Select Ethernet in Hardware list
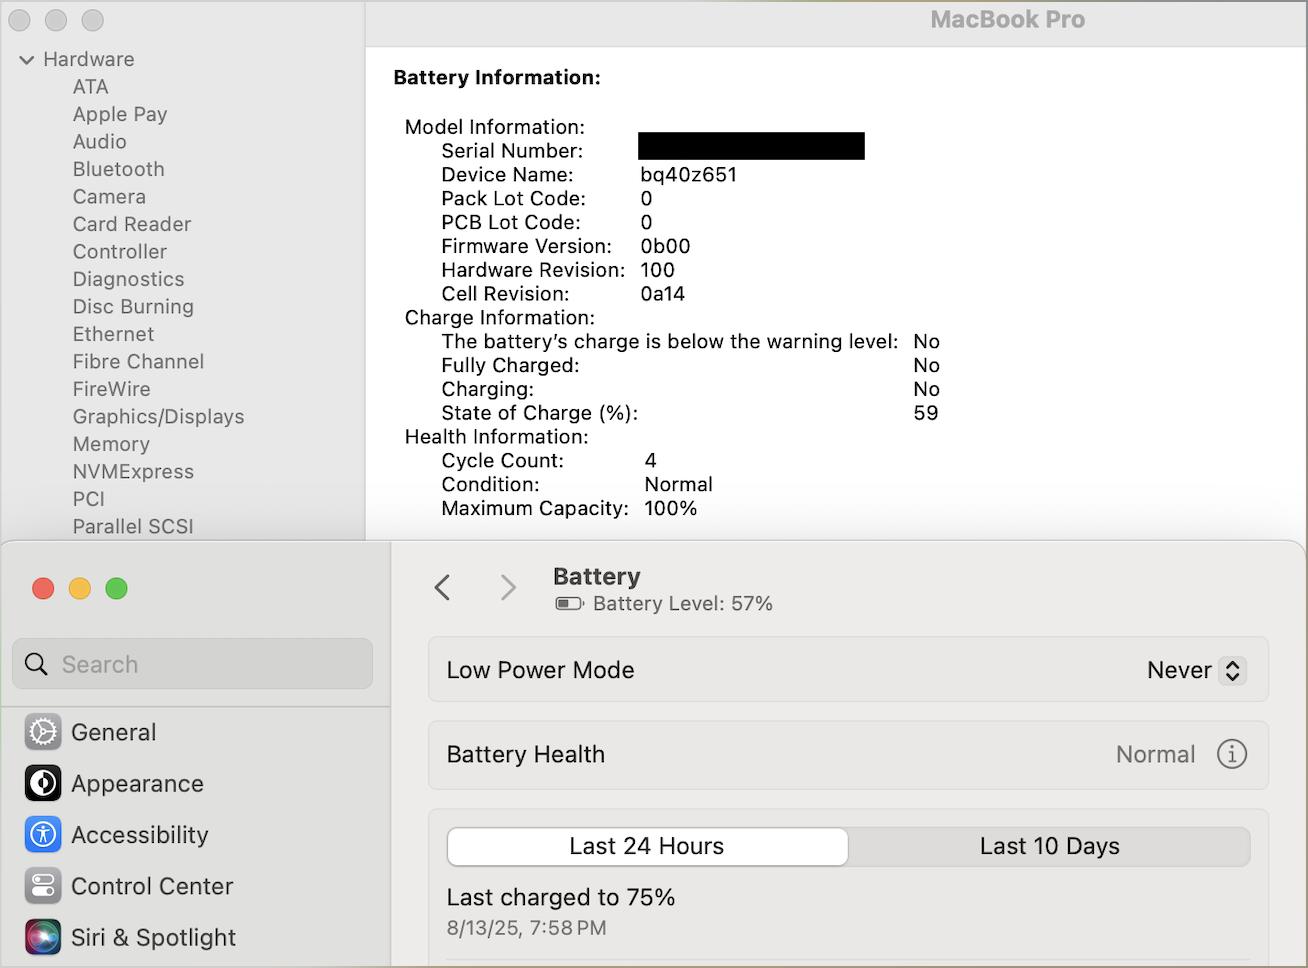The width and height of the screenshot is (1308, 968). [x=113, y=334]
